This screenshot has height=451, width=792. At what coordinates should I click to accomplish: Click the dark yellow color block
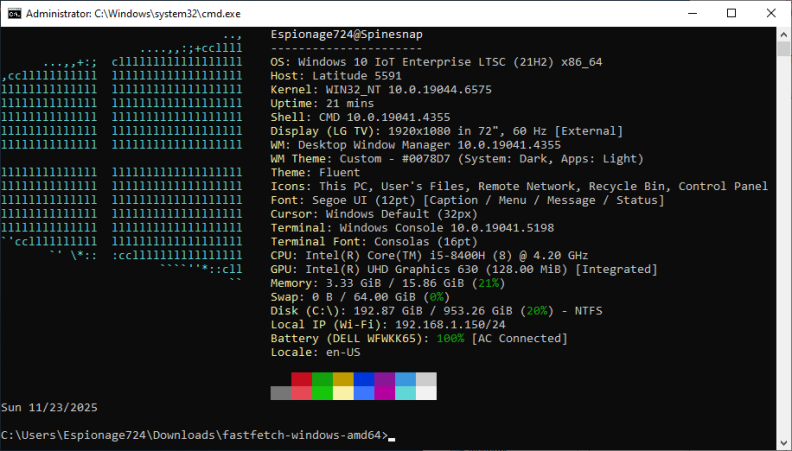343,379
